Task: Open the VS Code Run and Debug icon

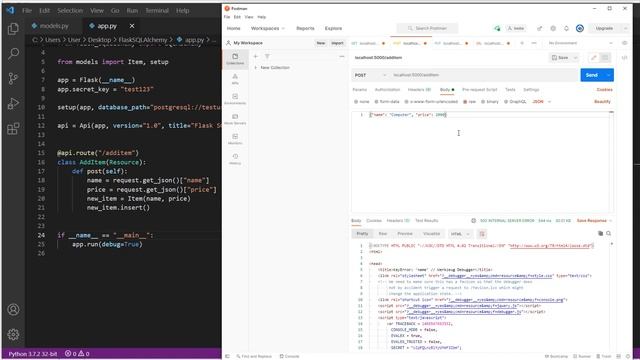Action: pos(13,104)
